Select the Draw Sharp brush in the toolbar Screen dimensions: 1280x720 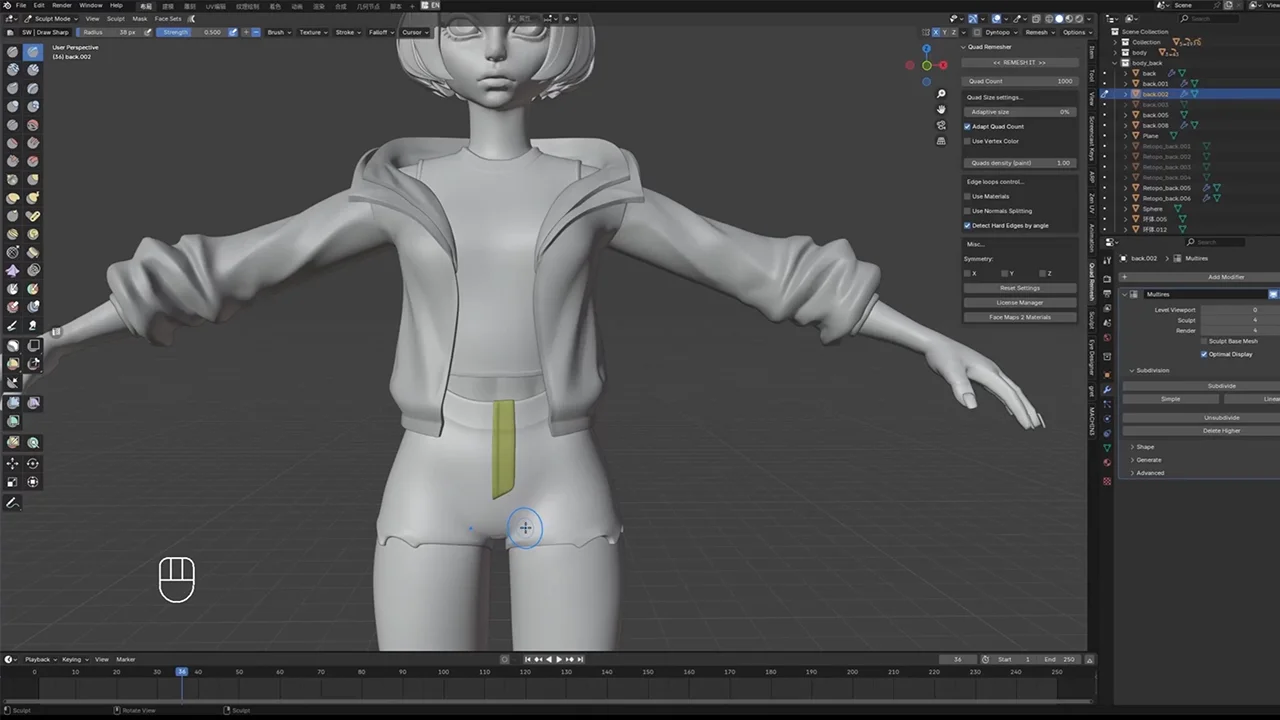click(33, 50)
